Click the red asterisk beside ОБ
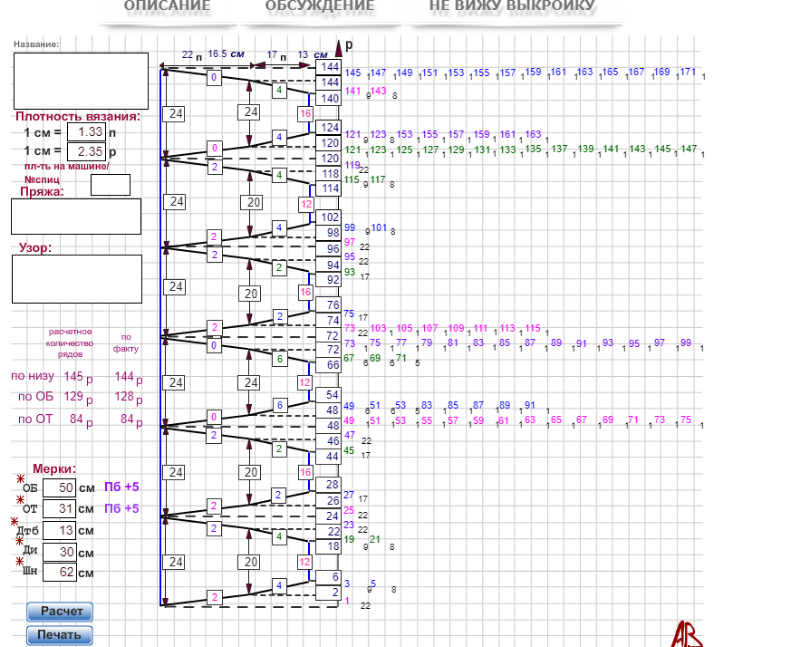 click(18, 478)
